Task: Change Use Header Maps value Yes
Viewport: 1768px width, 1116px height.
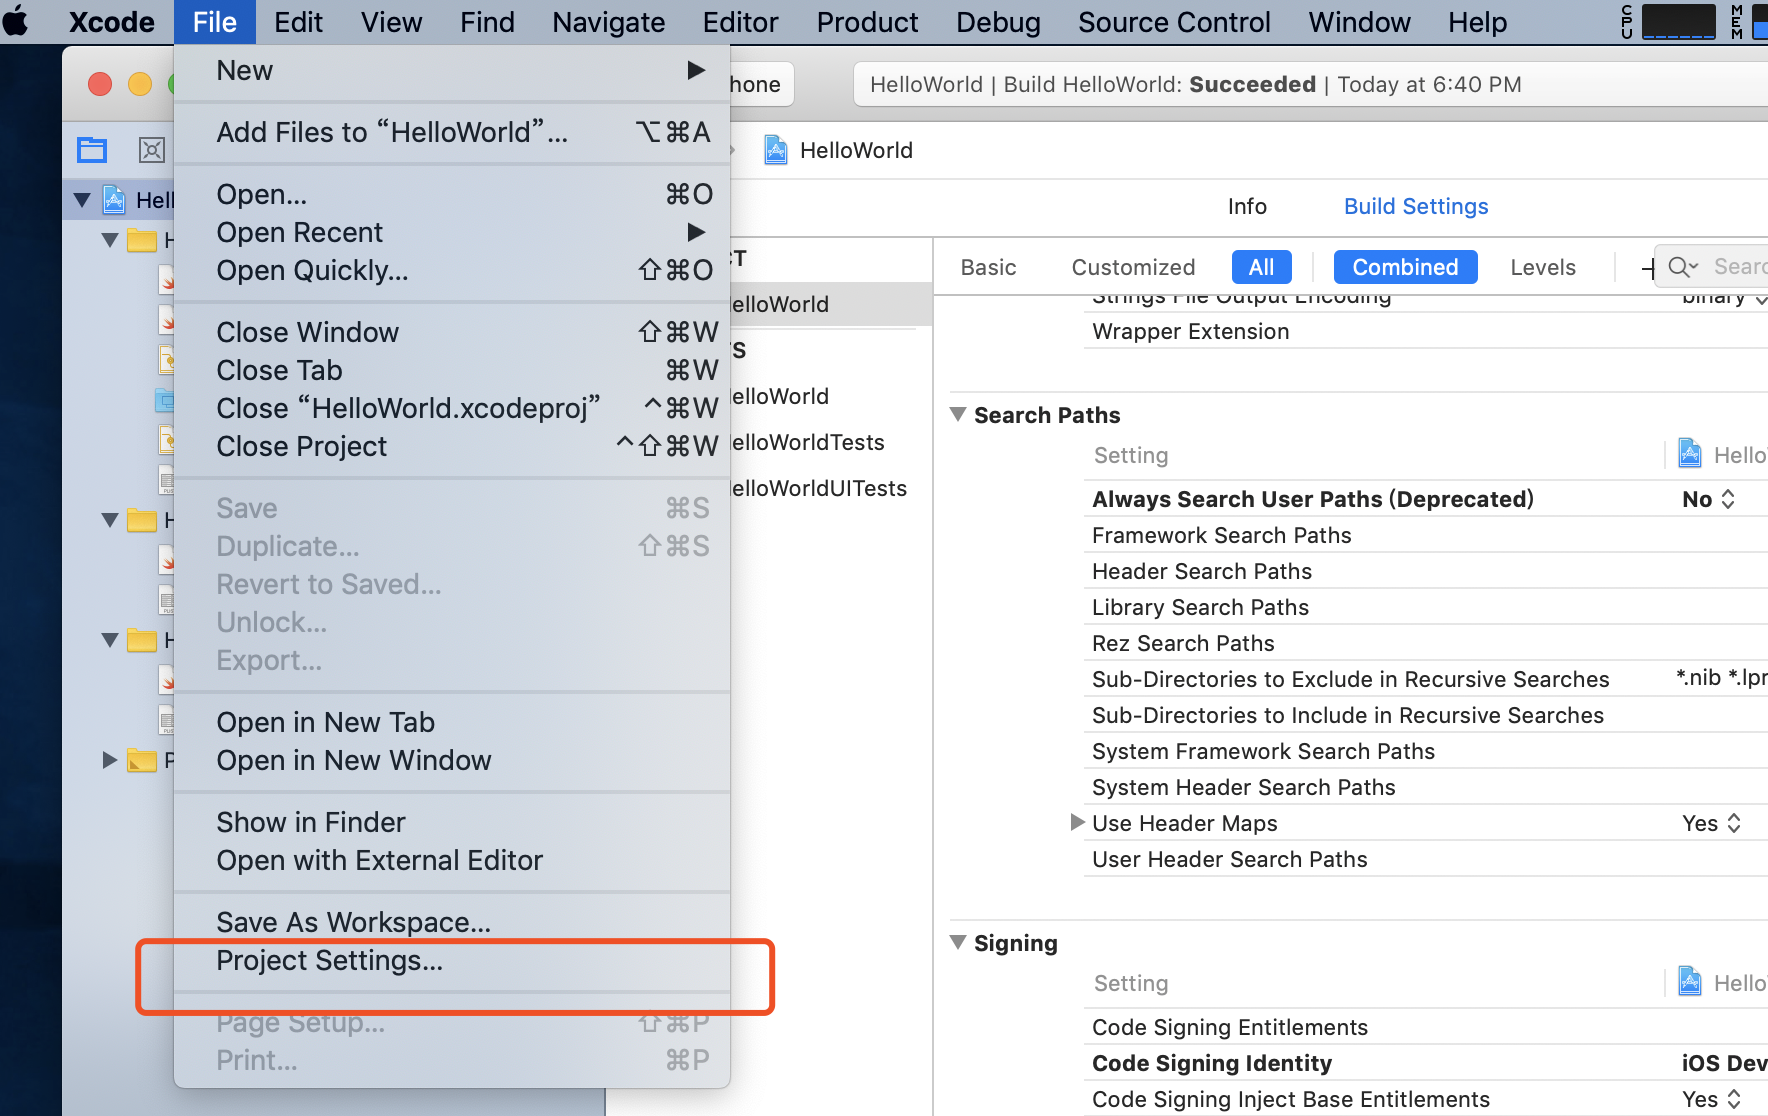Action: click(x=1712, y=823)
